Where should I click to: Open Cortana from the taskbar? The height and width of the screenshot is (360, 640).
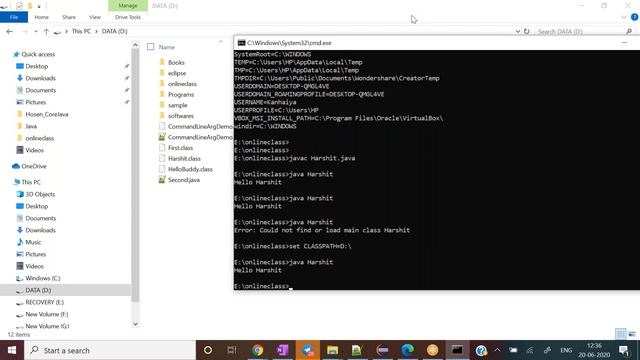click(208, 350)
